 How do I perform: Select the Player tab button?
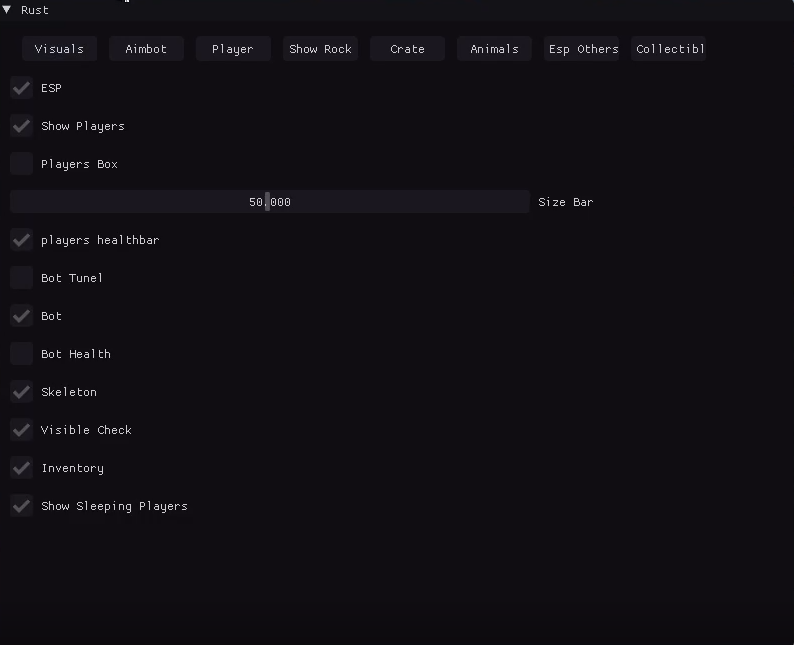[x=233, y=49]
